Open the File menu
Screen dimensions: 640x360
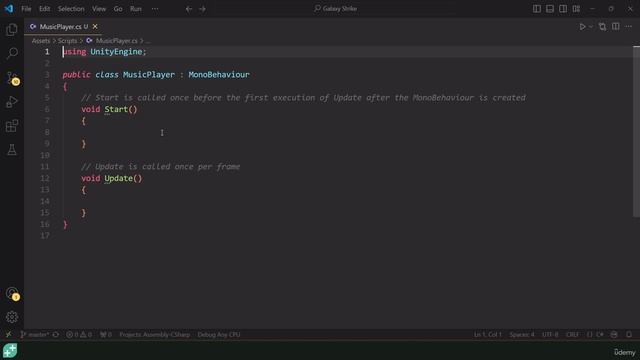coord(26,9)
